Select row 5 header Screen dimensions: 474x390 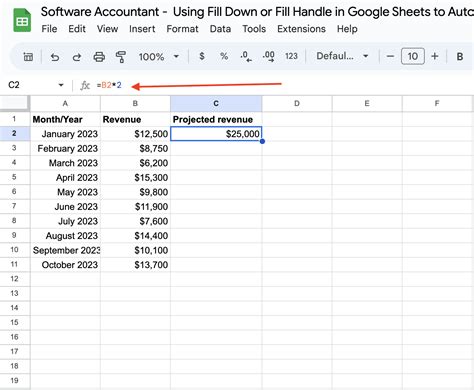point(15,177)
